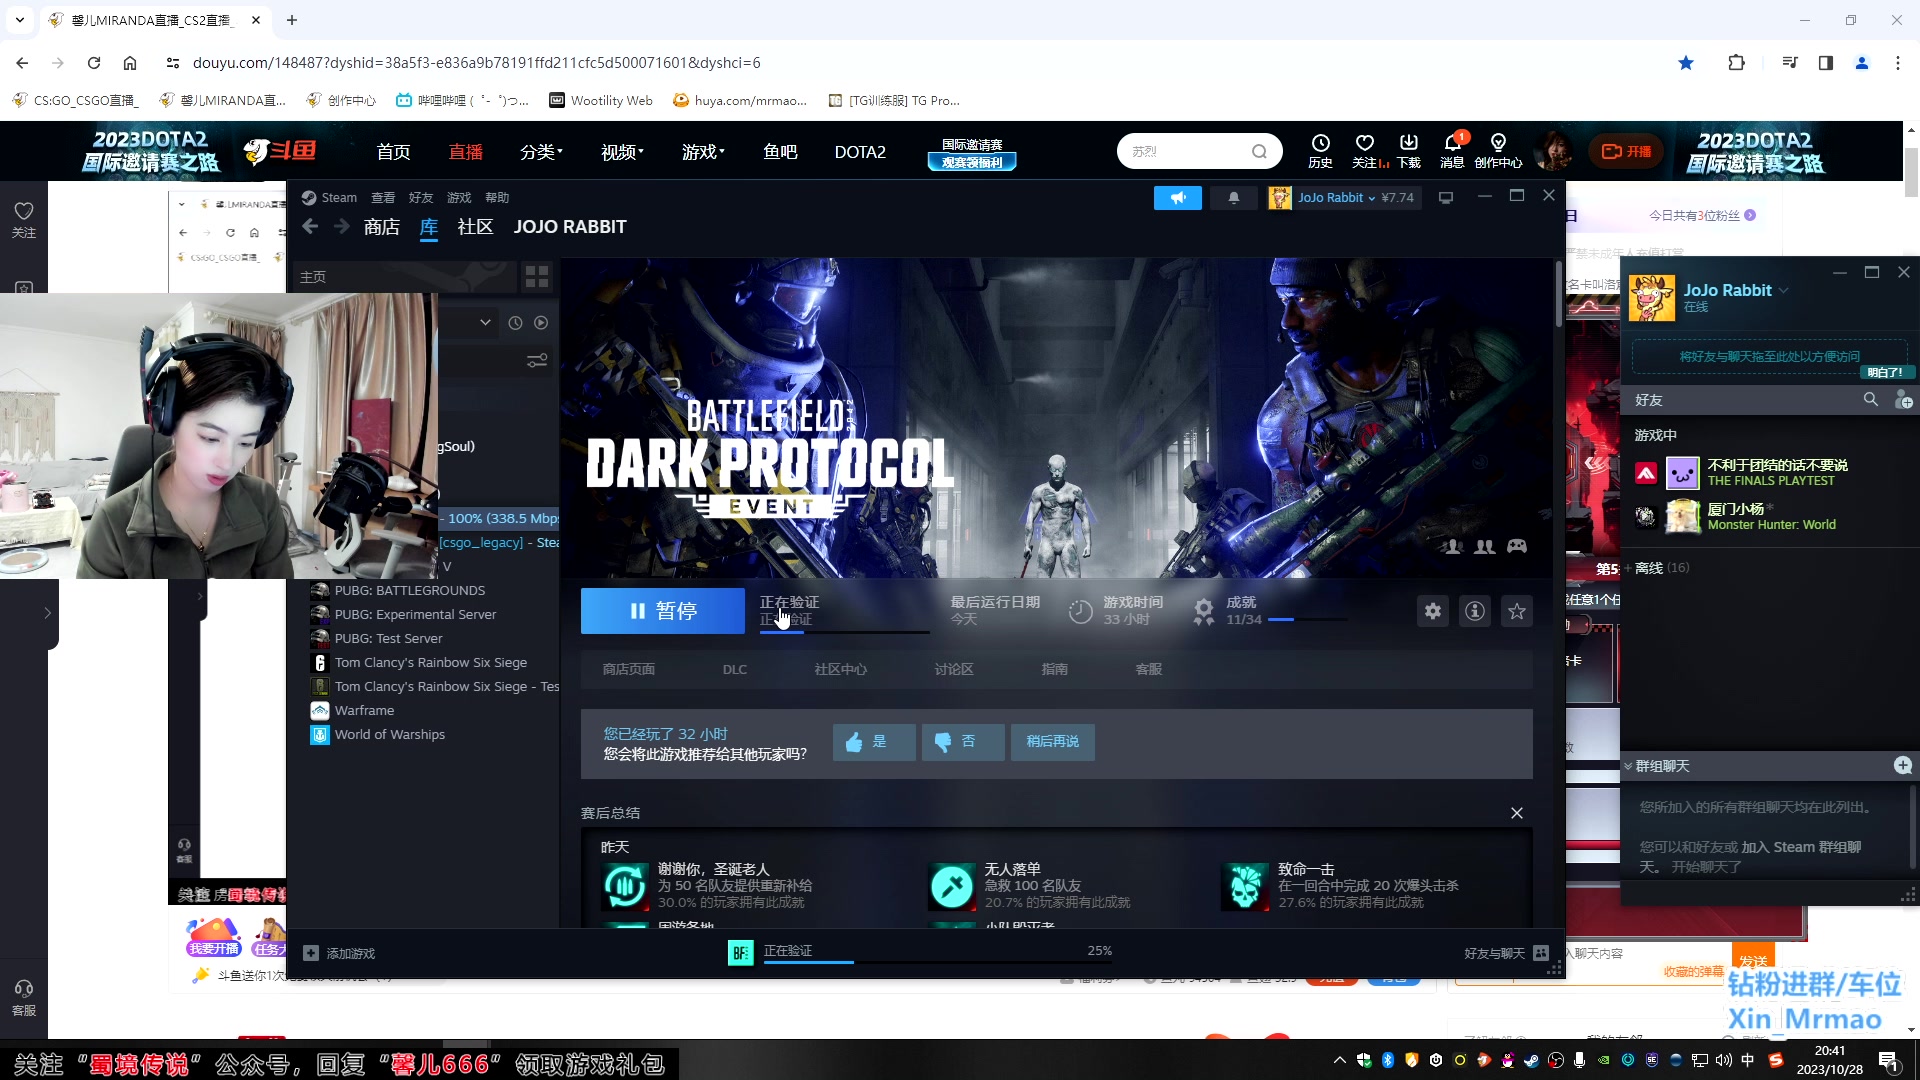Expand the library filter dropdown chevron

pyautogui.click(x=485, y=323)
